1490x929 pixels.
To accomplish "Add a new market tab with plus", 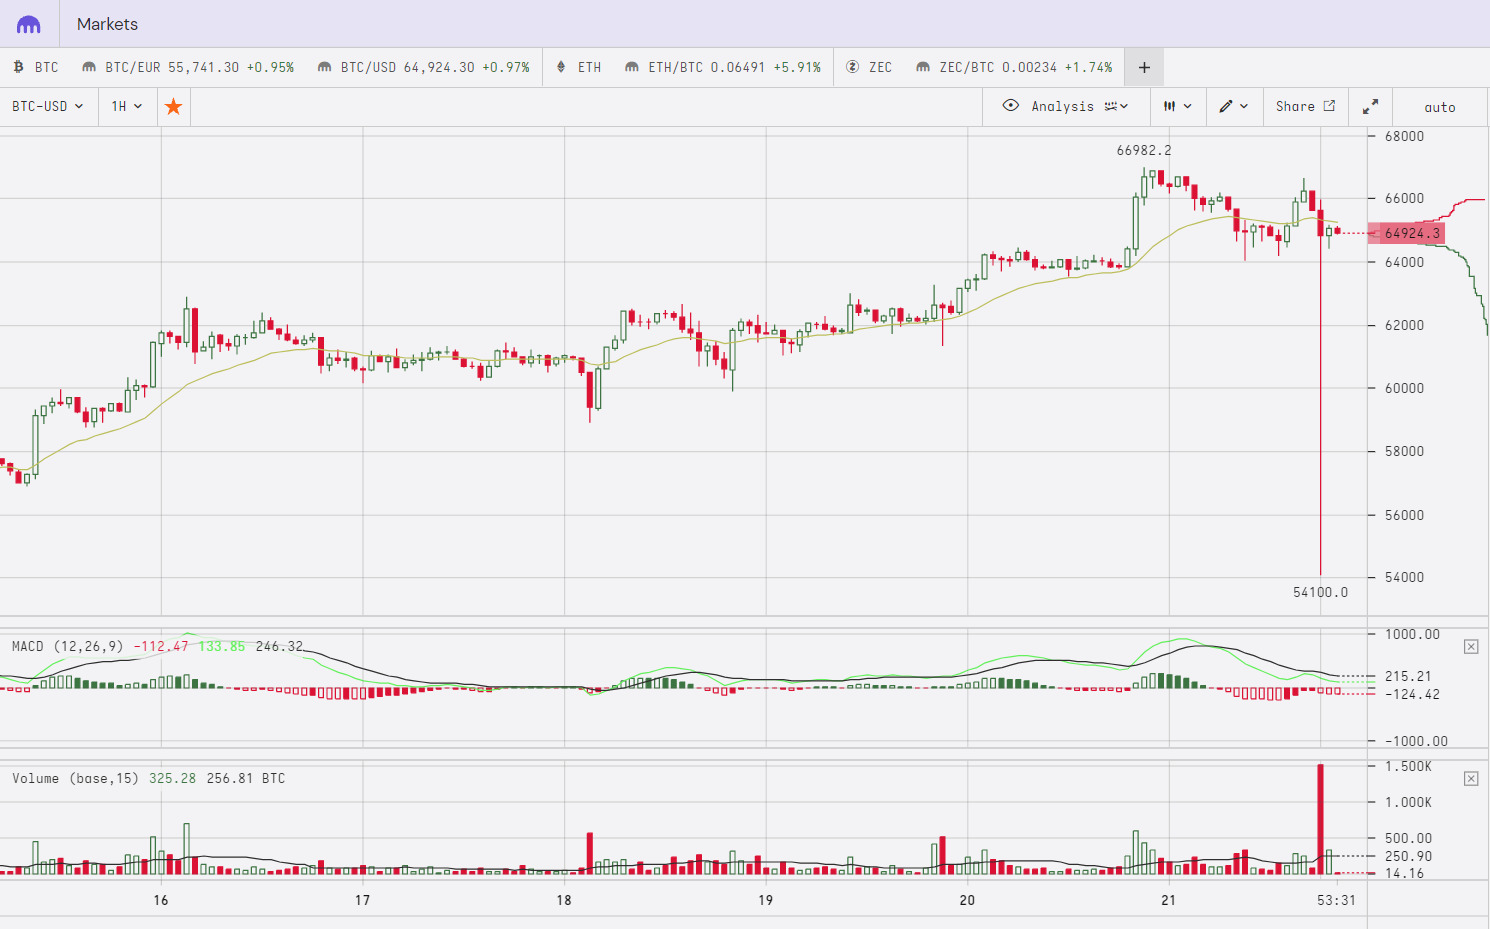I will click(1144, 68).
